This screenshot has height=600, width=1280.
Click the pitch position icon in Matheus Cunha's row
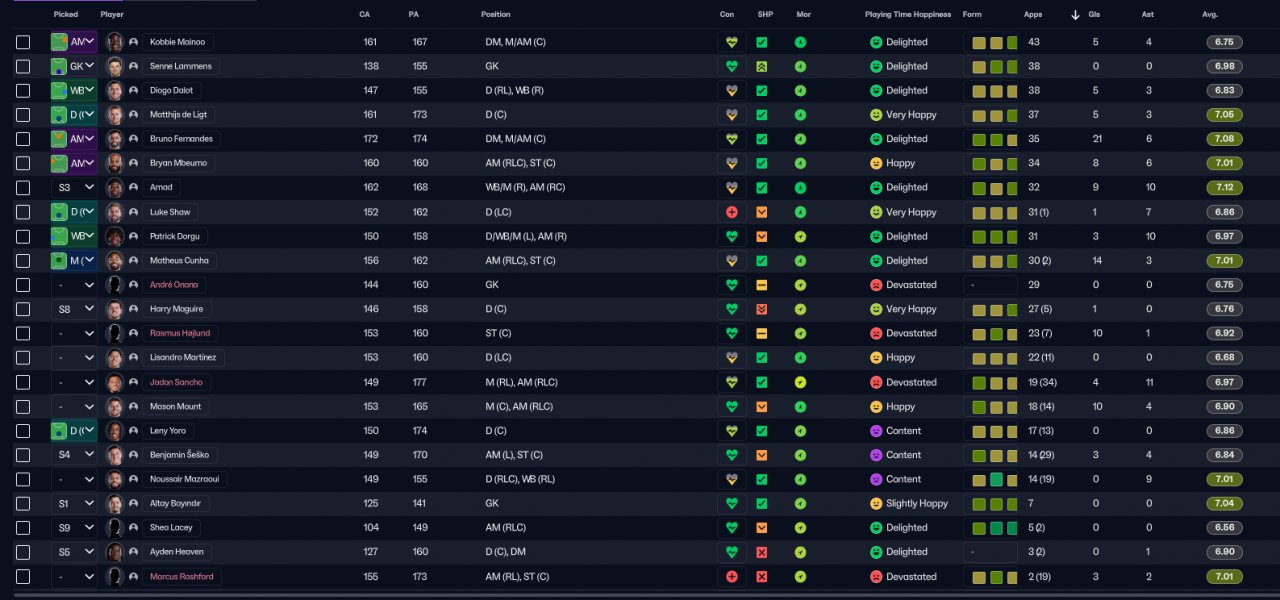point(59,260)
